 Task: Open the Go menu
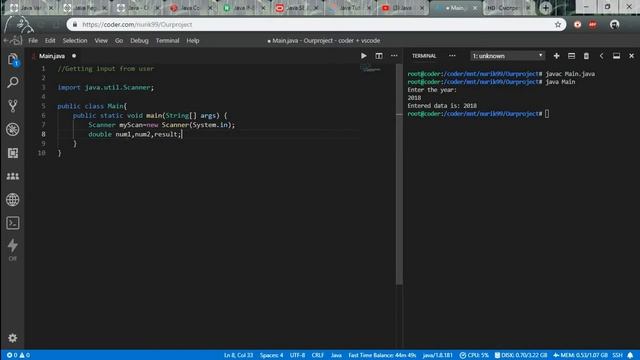[x=119, y=40]
